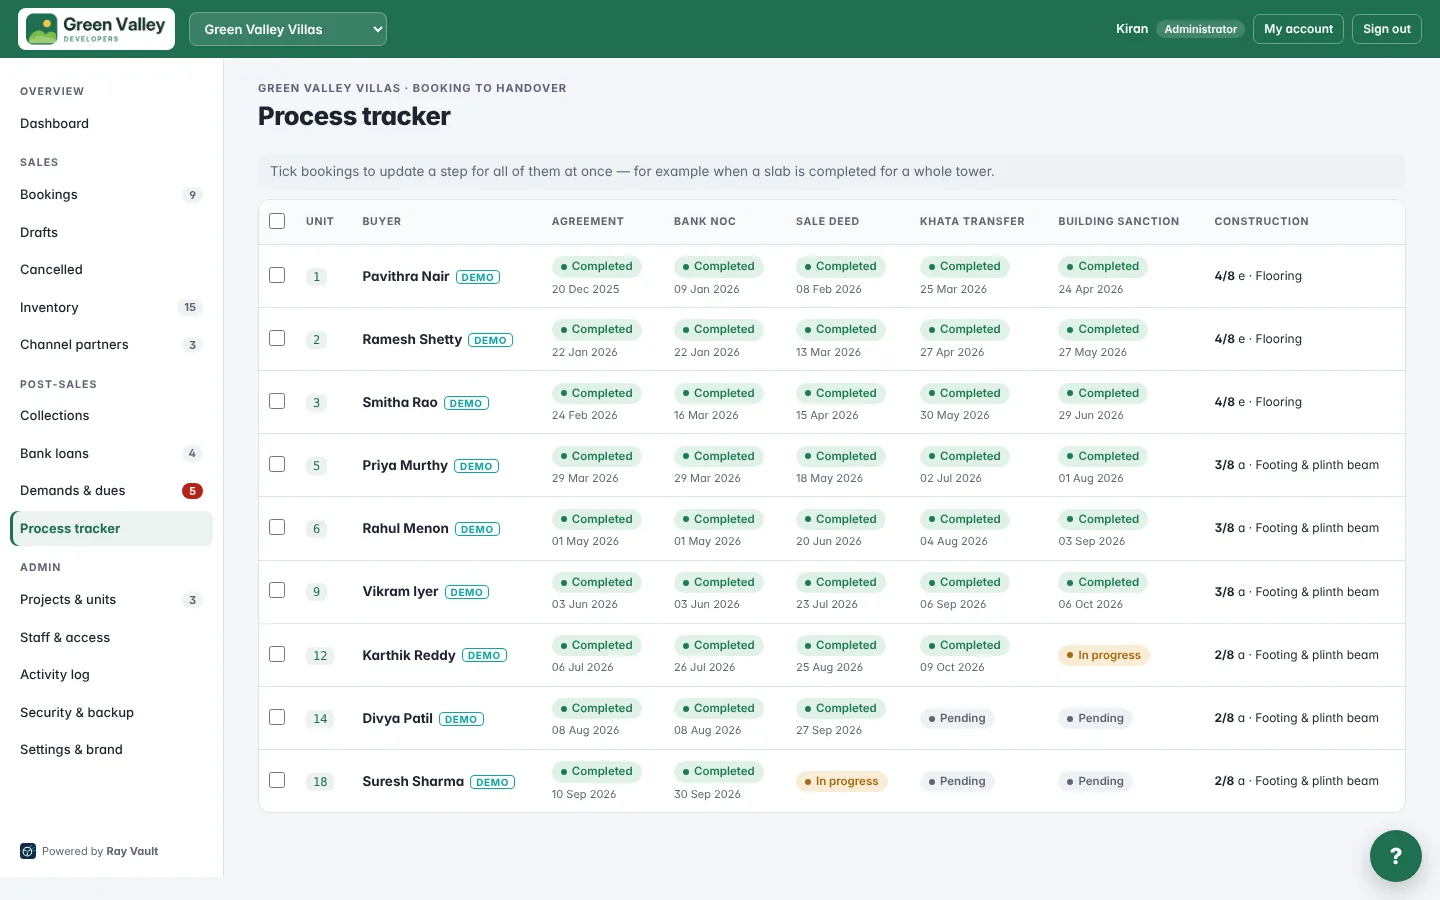Click the DEMO tag next to Vikram Iyer

coord(467,592)
